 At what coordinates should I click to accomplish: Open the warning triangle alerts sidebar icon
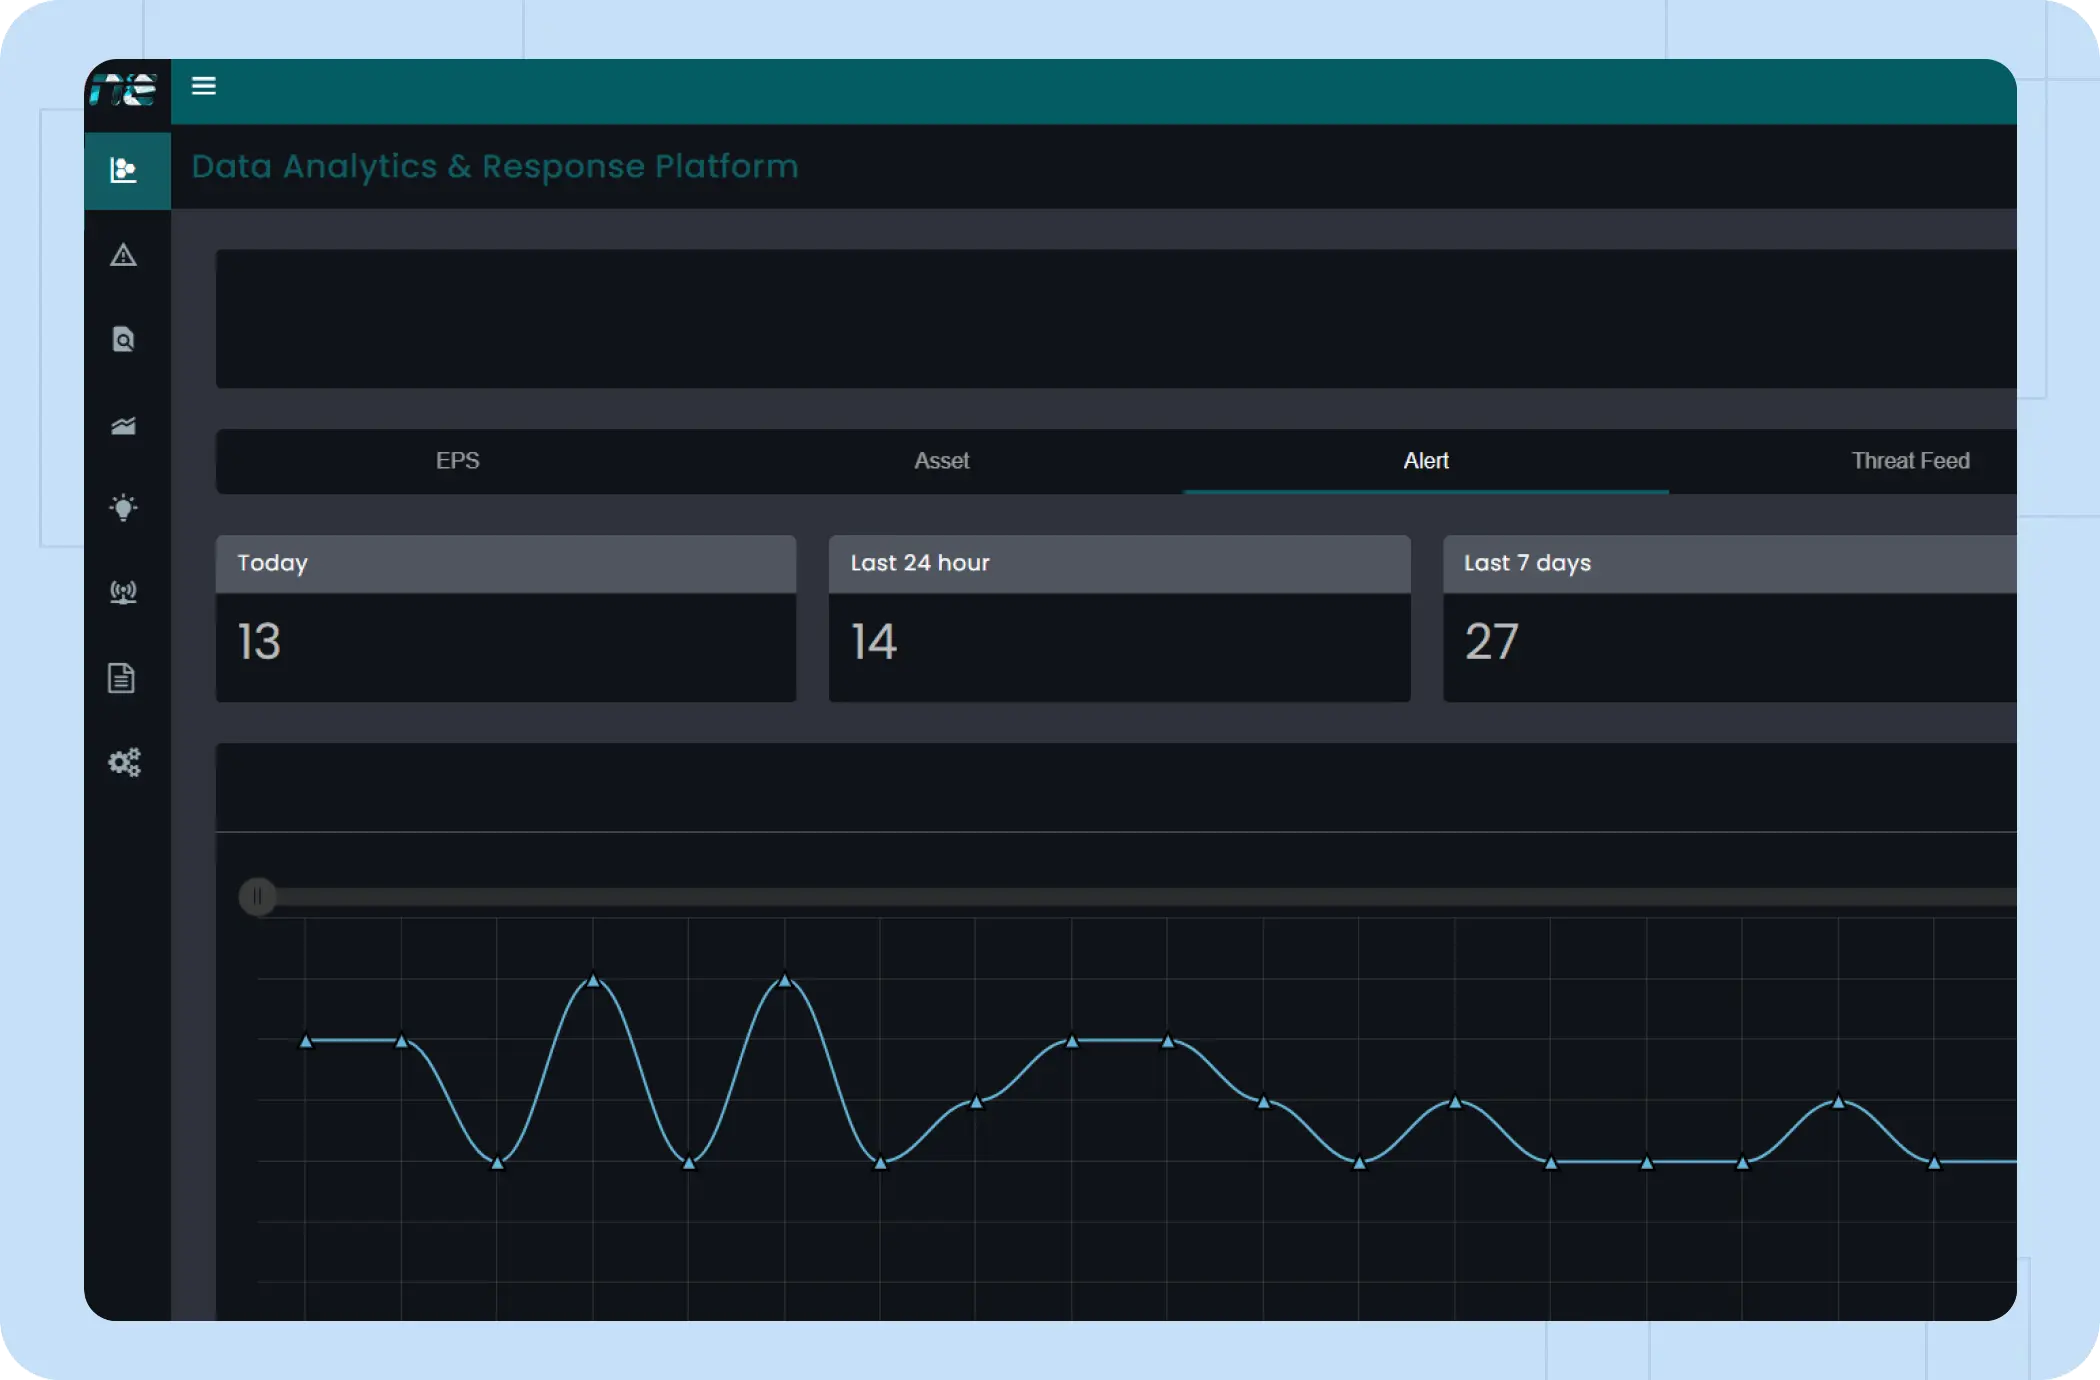pyautogui.click(x=123, y=256)
